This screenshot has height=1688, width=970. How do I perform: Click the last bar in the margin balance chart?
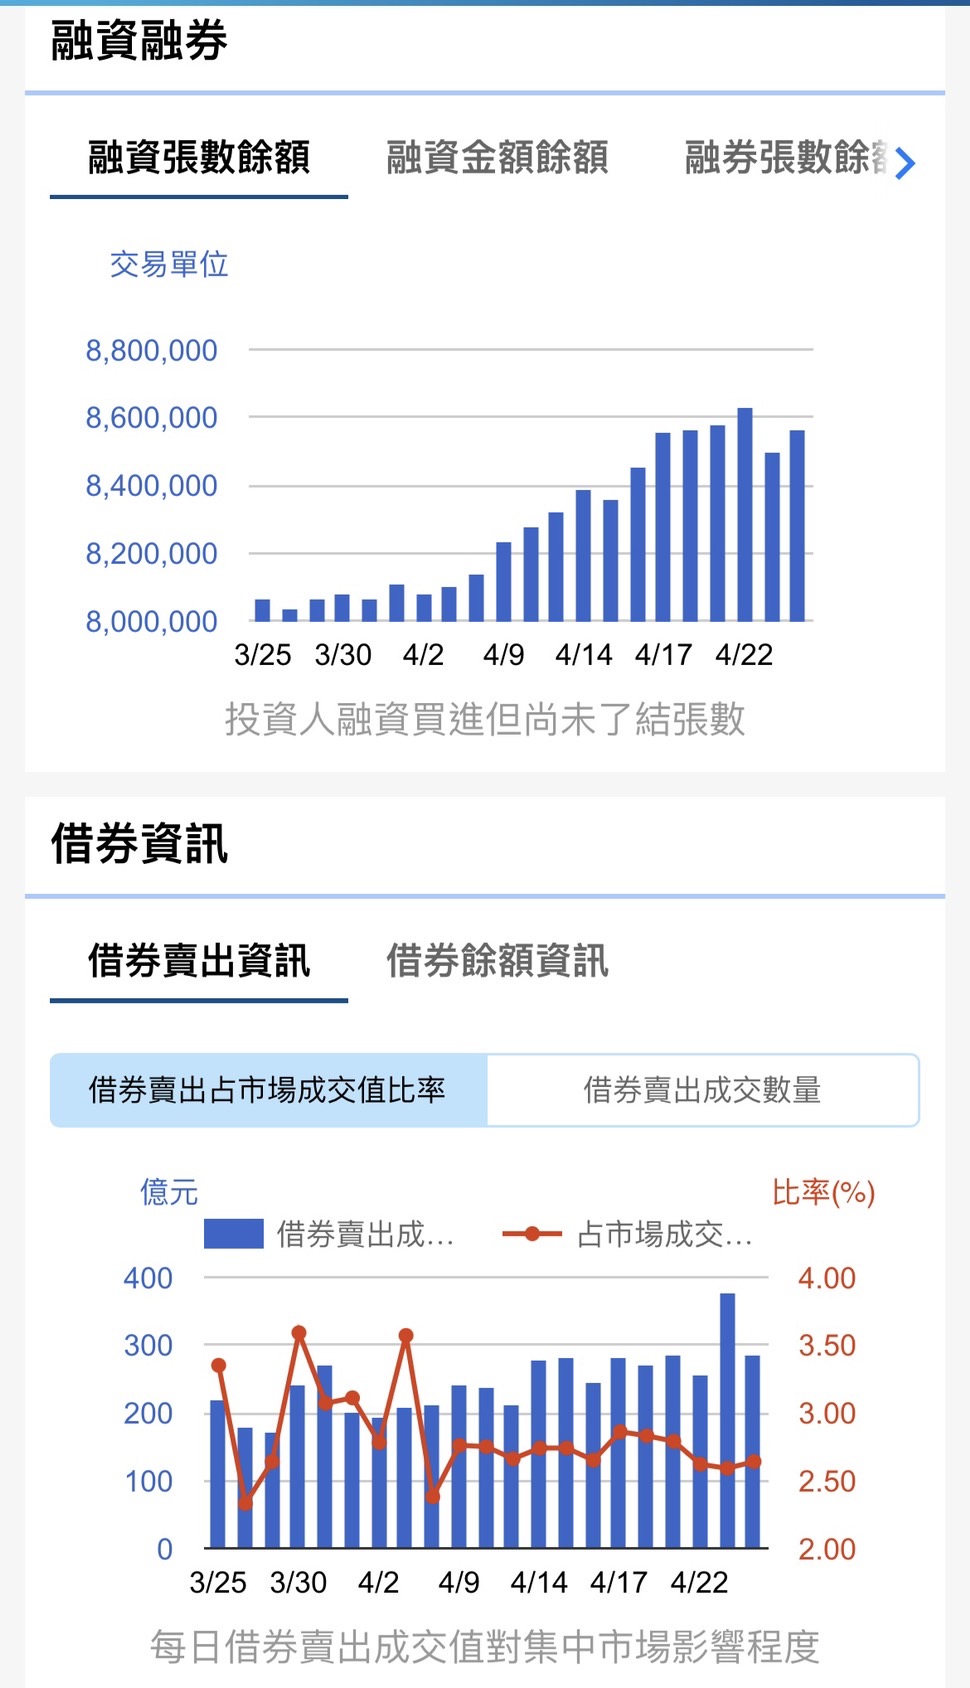coord(797,525)
